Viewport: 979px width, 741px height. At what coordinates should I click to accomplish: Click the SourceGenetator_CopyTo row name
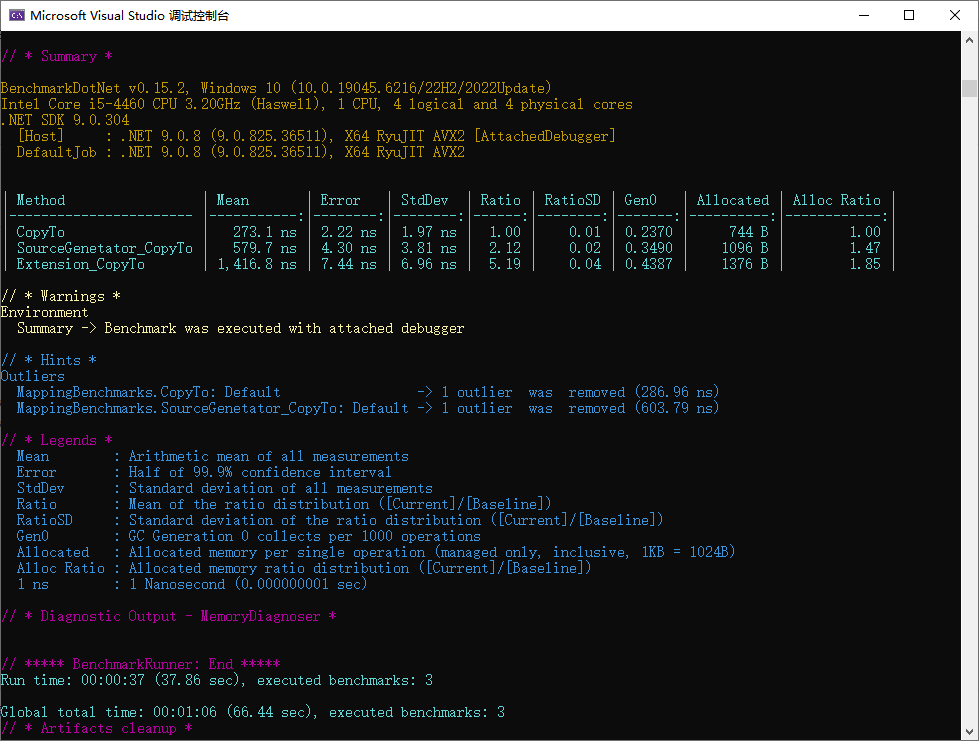(x=104, y=248)
